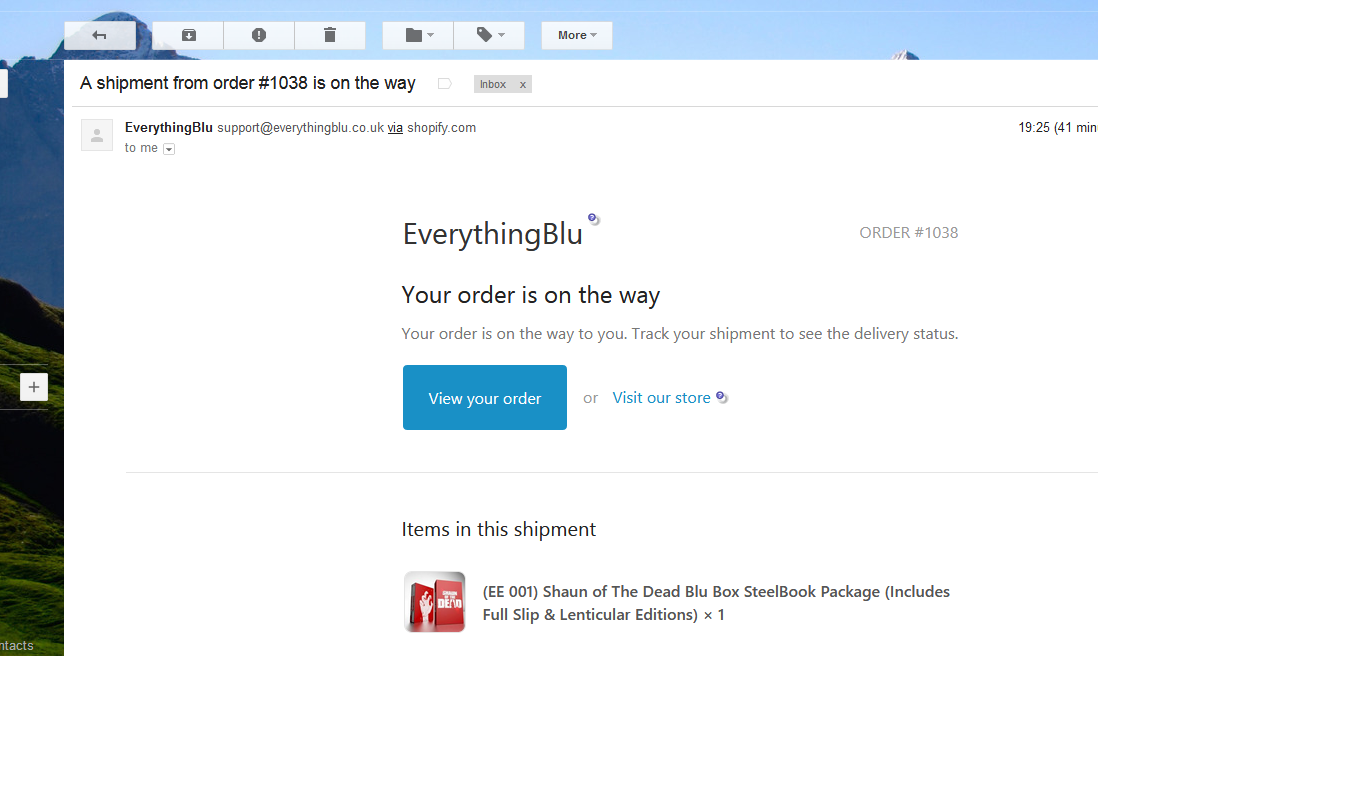Archive this email
The width and height of the screenshot is (1351, 799).
click(x=188, y=35)
